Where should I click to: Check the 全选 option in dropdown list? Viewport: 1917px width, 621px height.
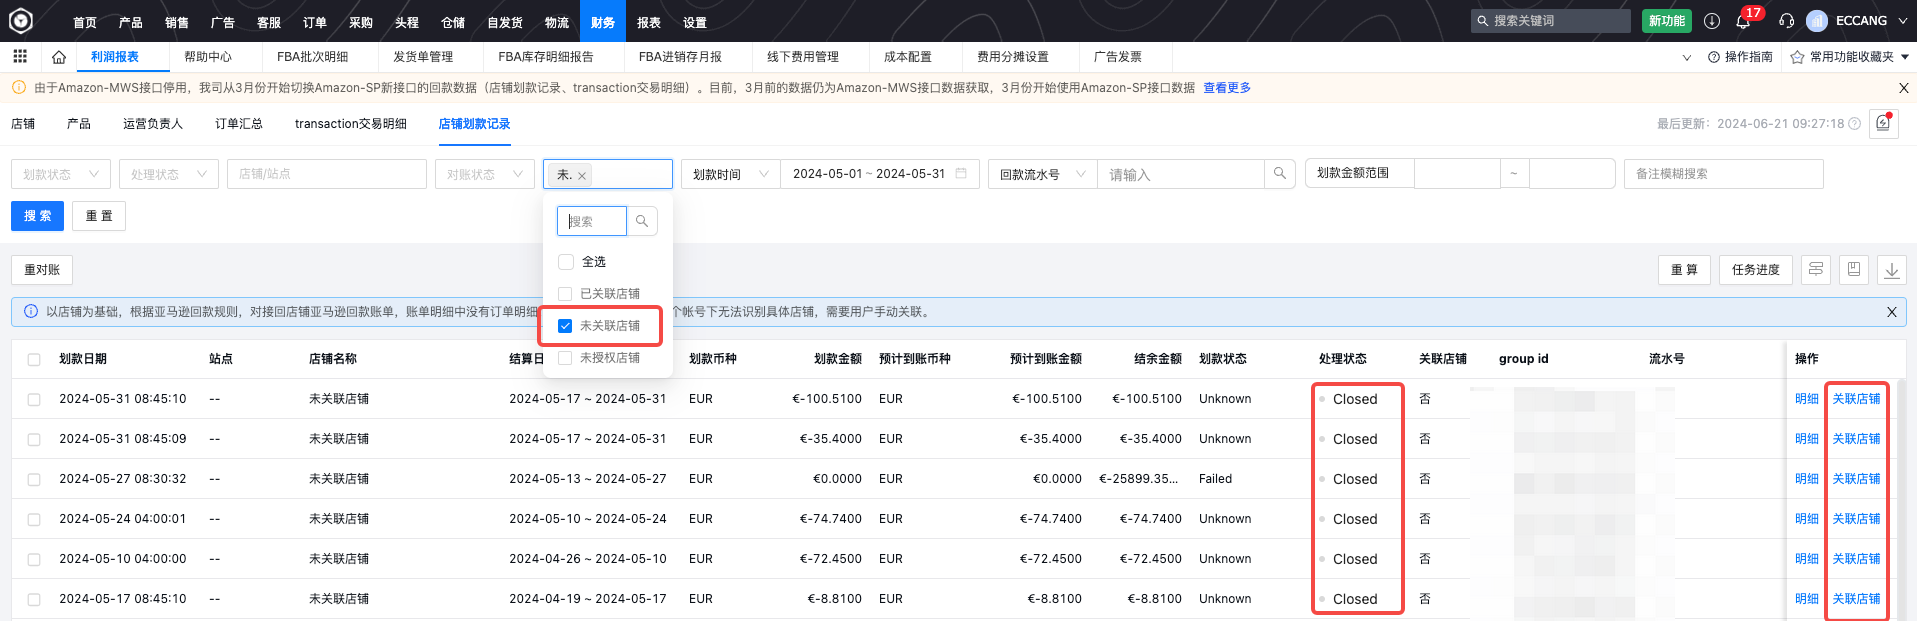(x=566, y=262)
